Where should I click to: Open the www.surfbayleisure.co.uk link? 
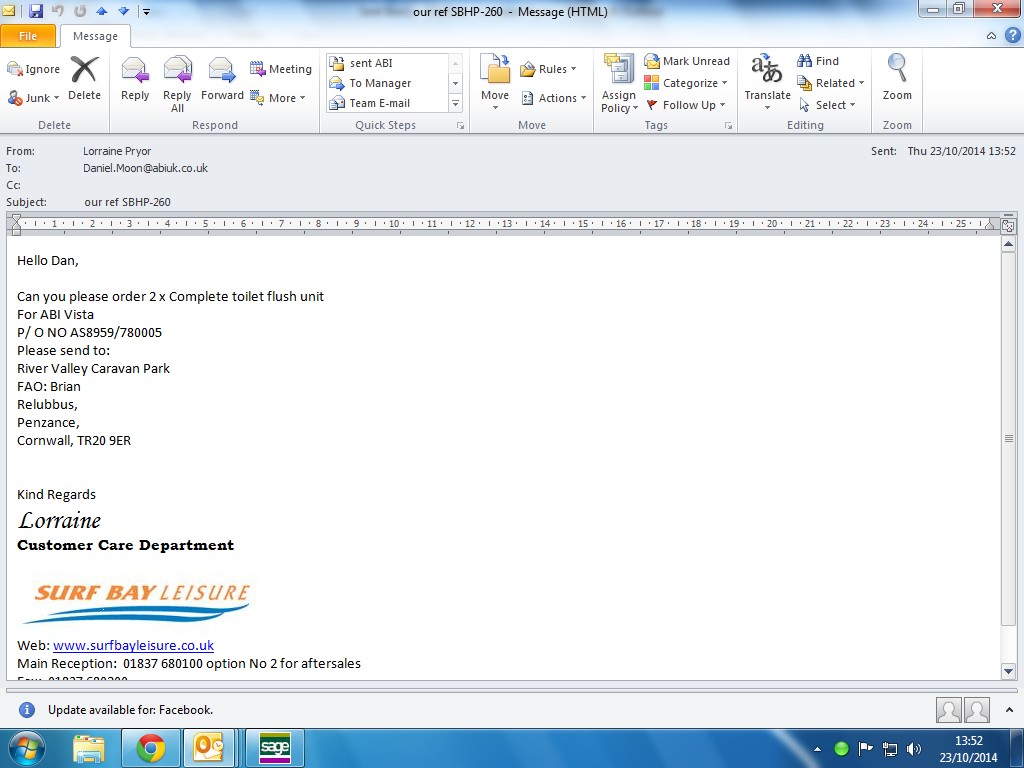tap(133, 645)
